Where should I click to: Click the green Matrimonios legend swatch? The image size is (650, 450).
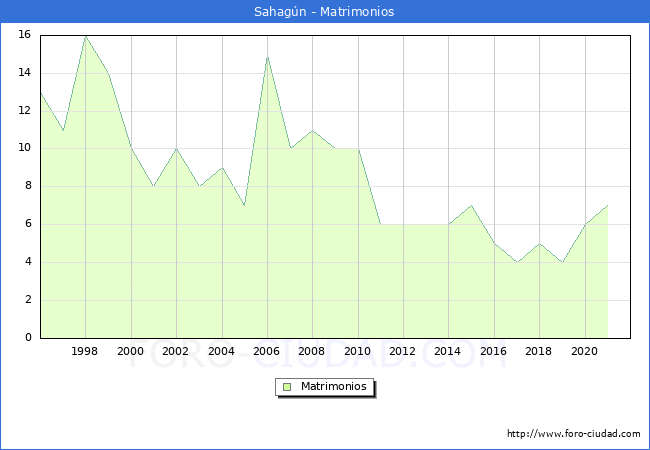(x=287, y=386)
